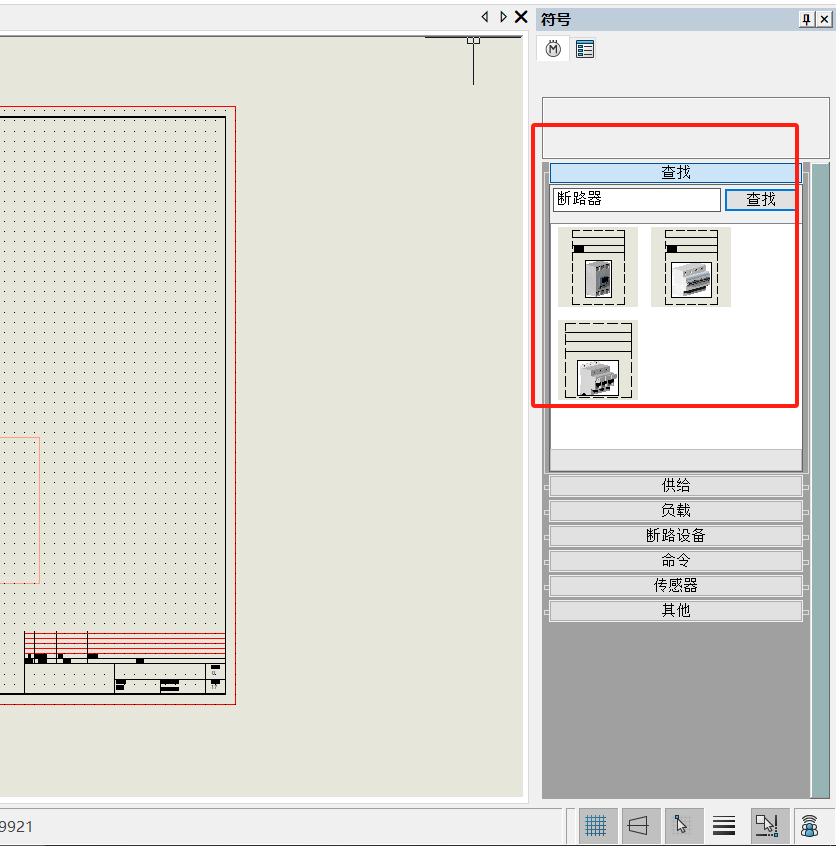Toggle object snap cursor icon in the status bar
This screenshot has width=836, height=846.
tap(682, 825)
